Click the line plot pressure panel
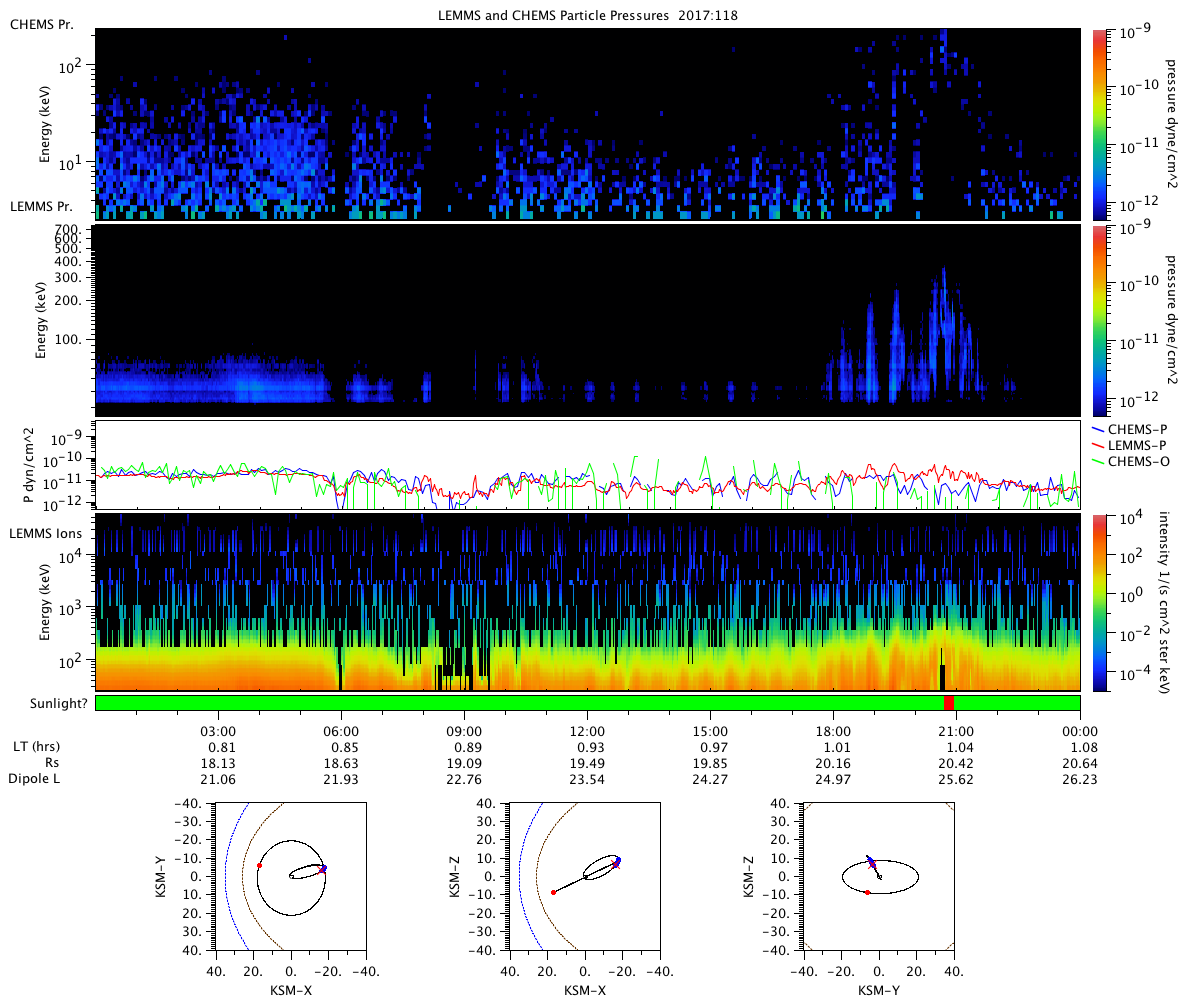 (587, 465)
